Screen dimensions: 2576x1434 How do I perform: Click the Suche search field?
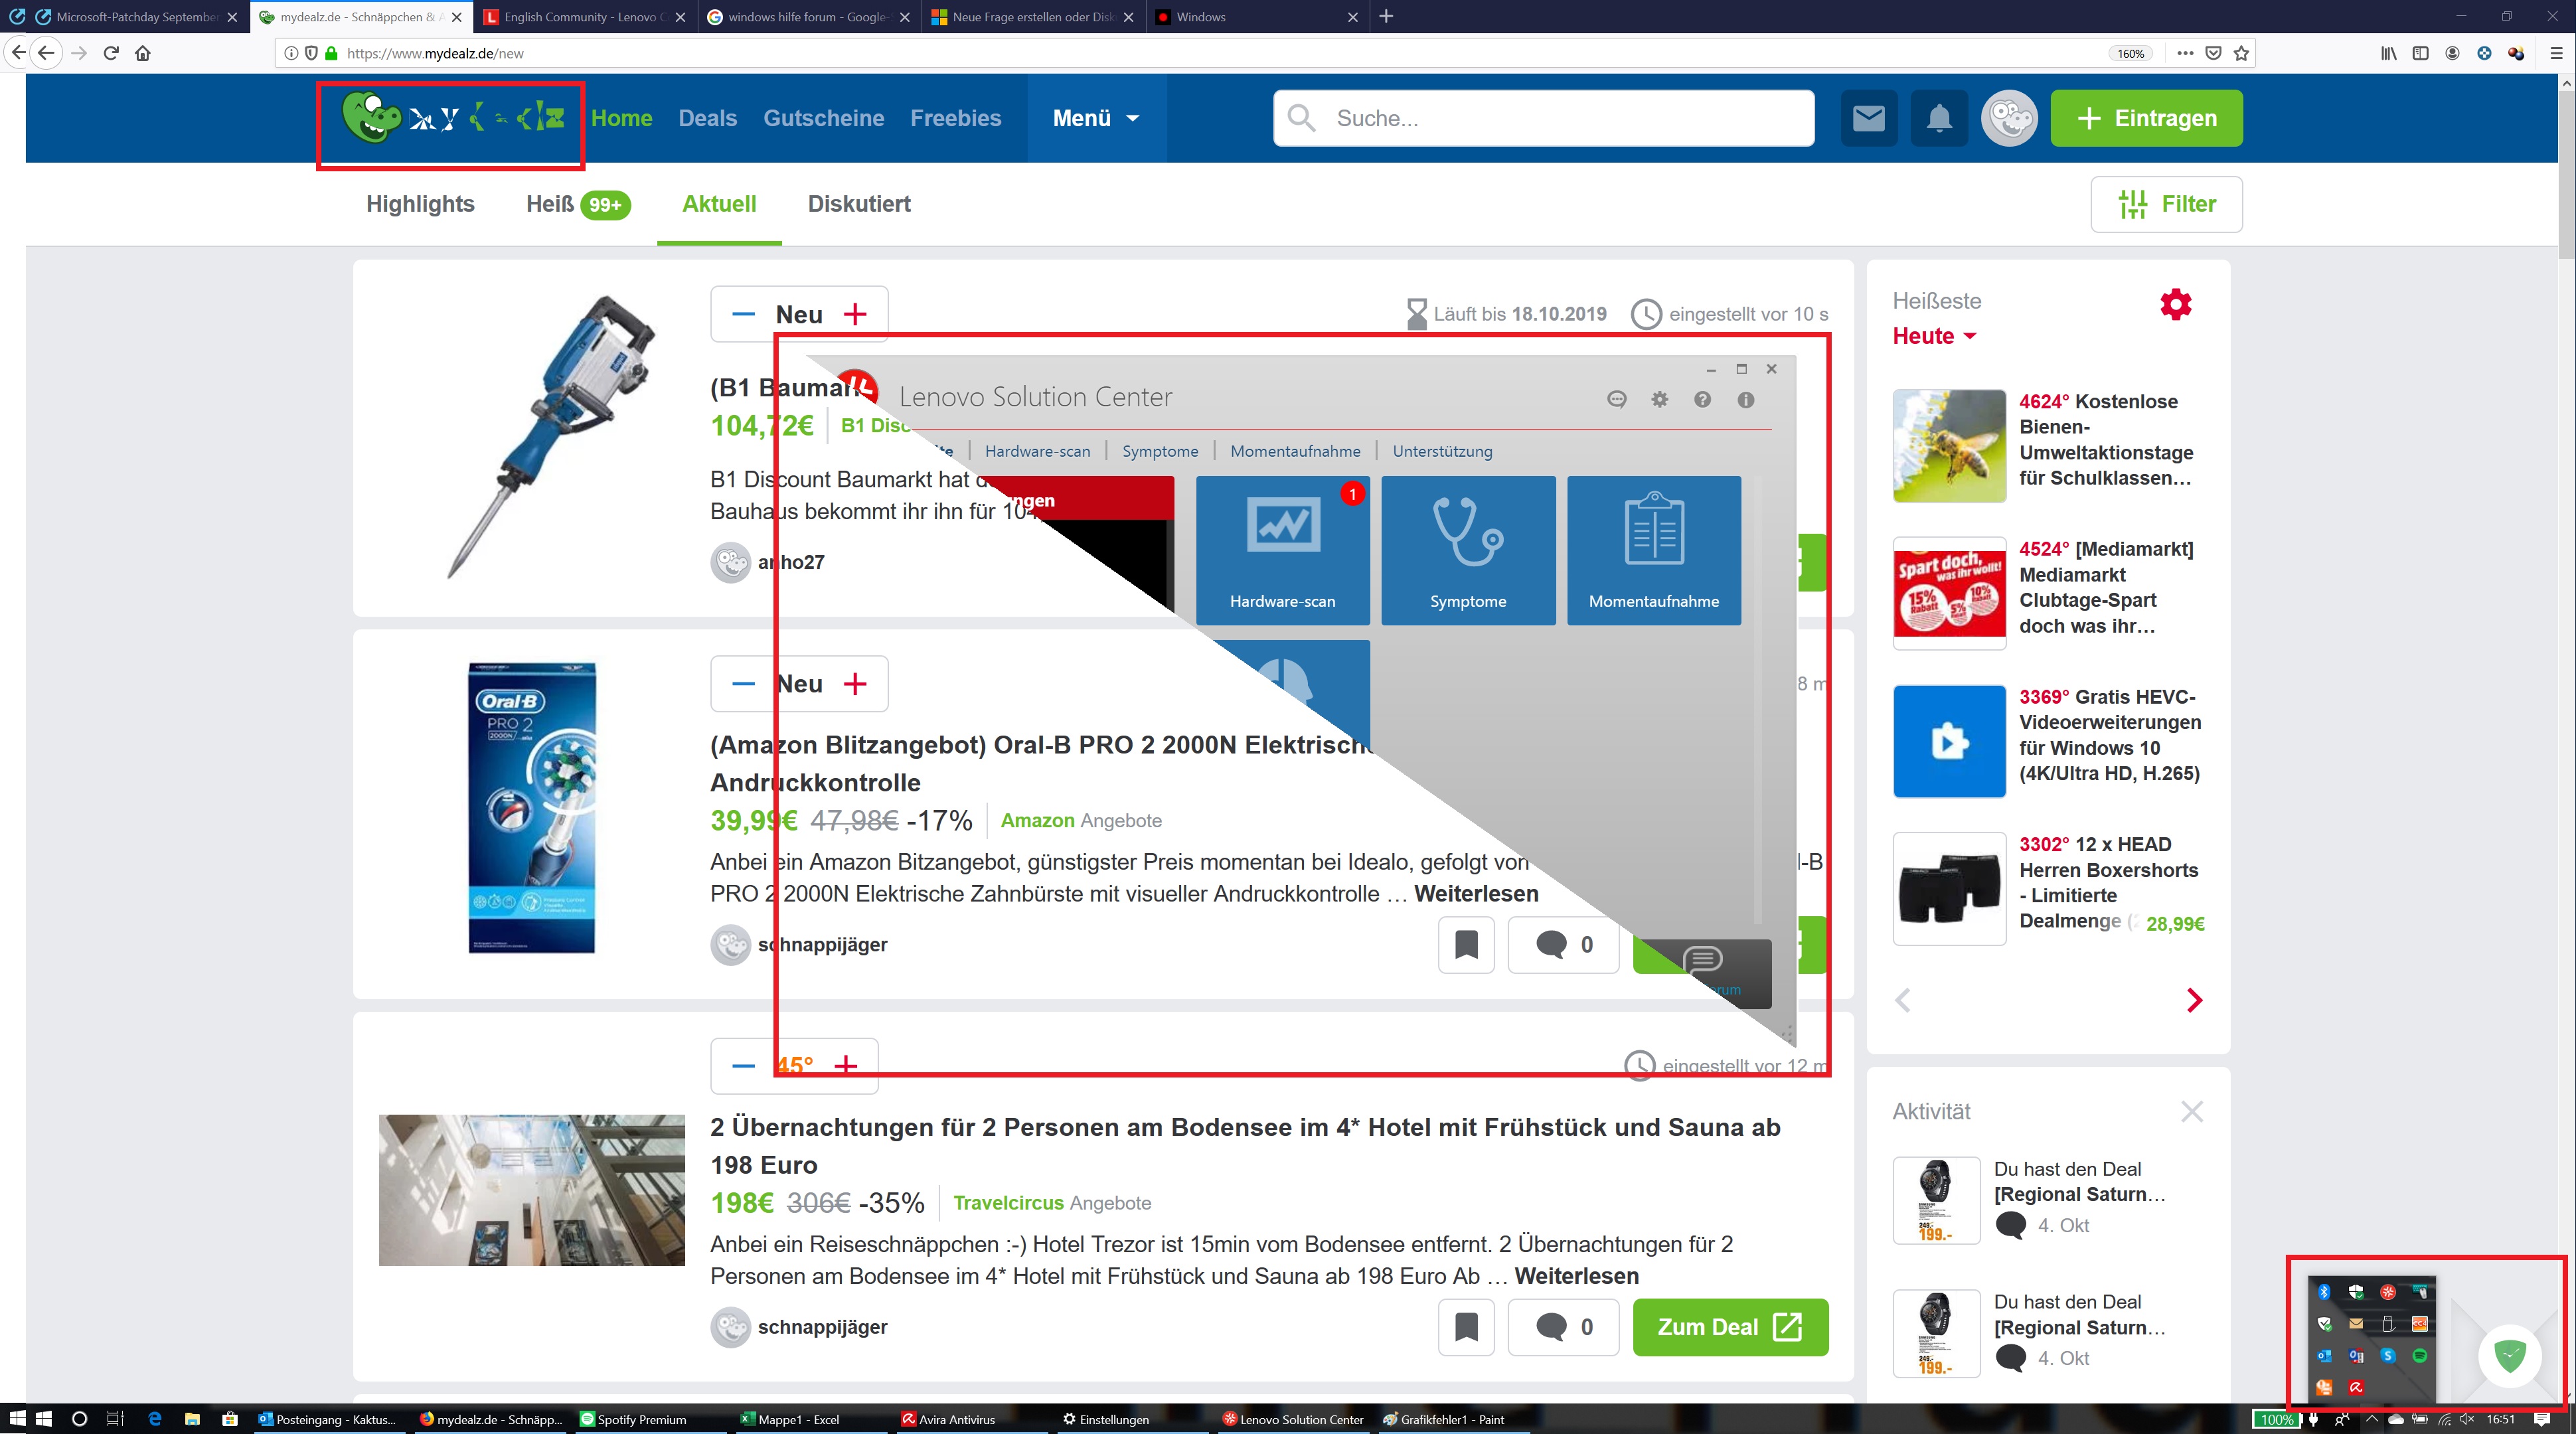pyautogui.click(x=1560, y=118)
